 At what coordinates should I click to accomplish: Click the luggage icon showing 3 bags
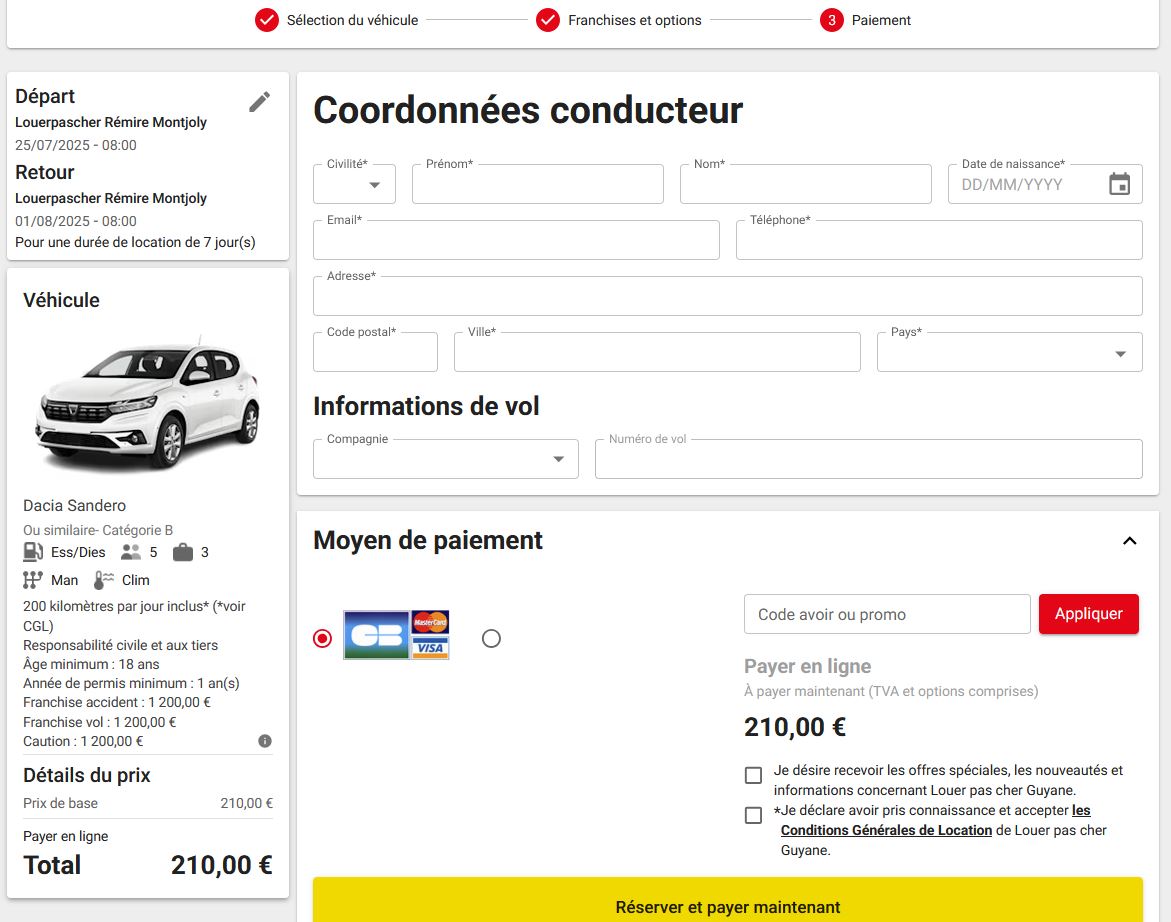point(184,551)
